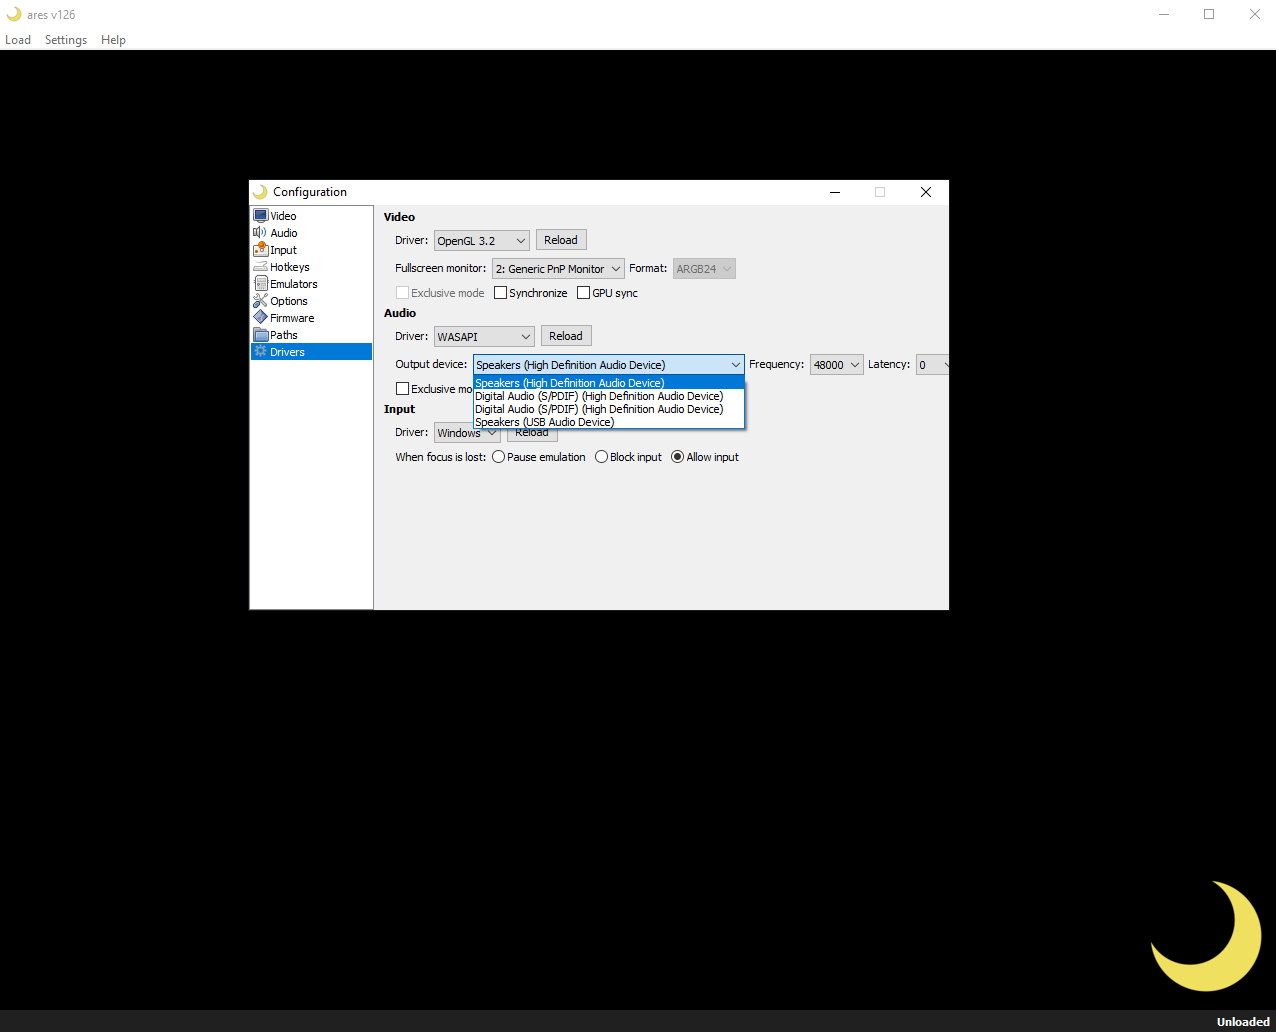Select the Hotkeys entry label
The width and height of the screenshot is (1276, 1032).
coord(290,267)
